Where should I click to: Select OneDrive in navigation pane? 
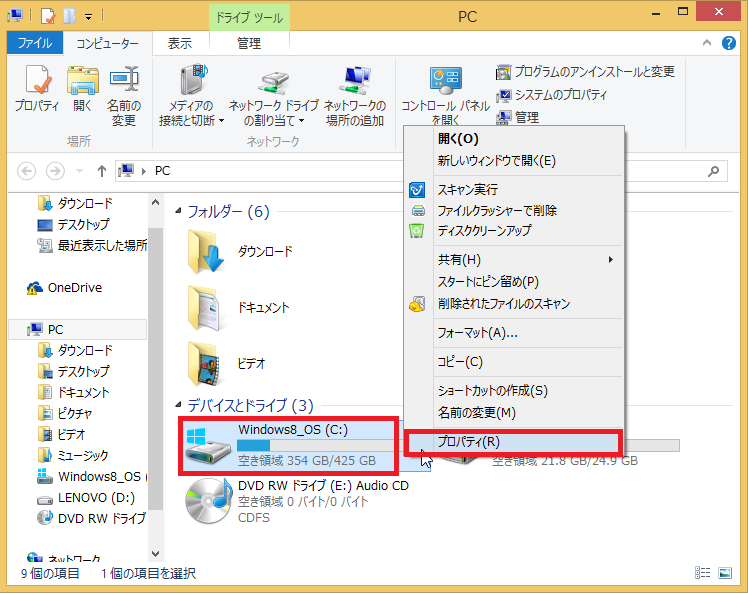click(x=64, y=288)
